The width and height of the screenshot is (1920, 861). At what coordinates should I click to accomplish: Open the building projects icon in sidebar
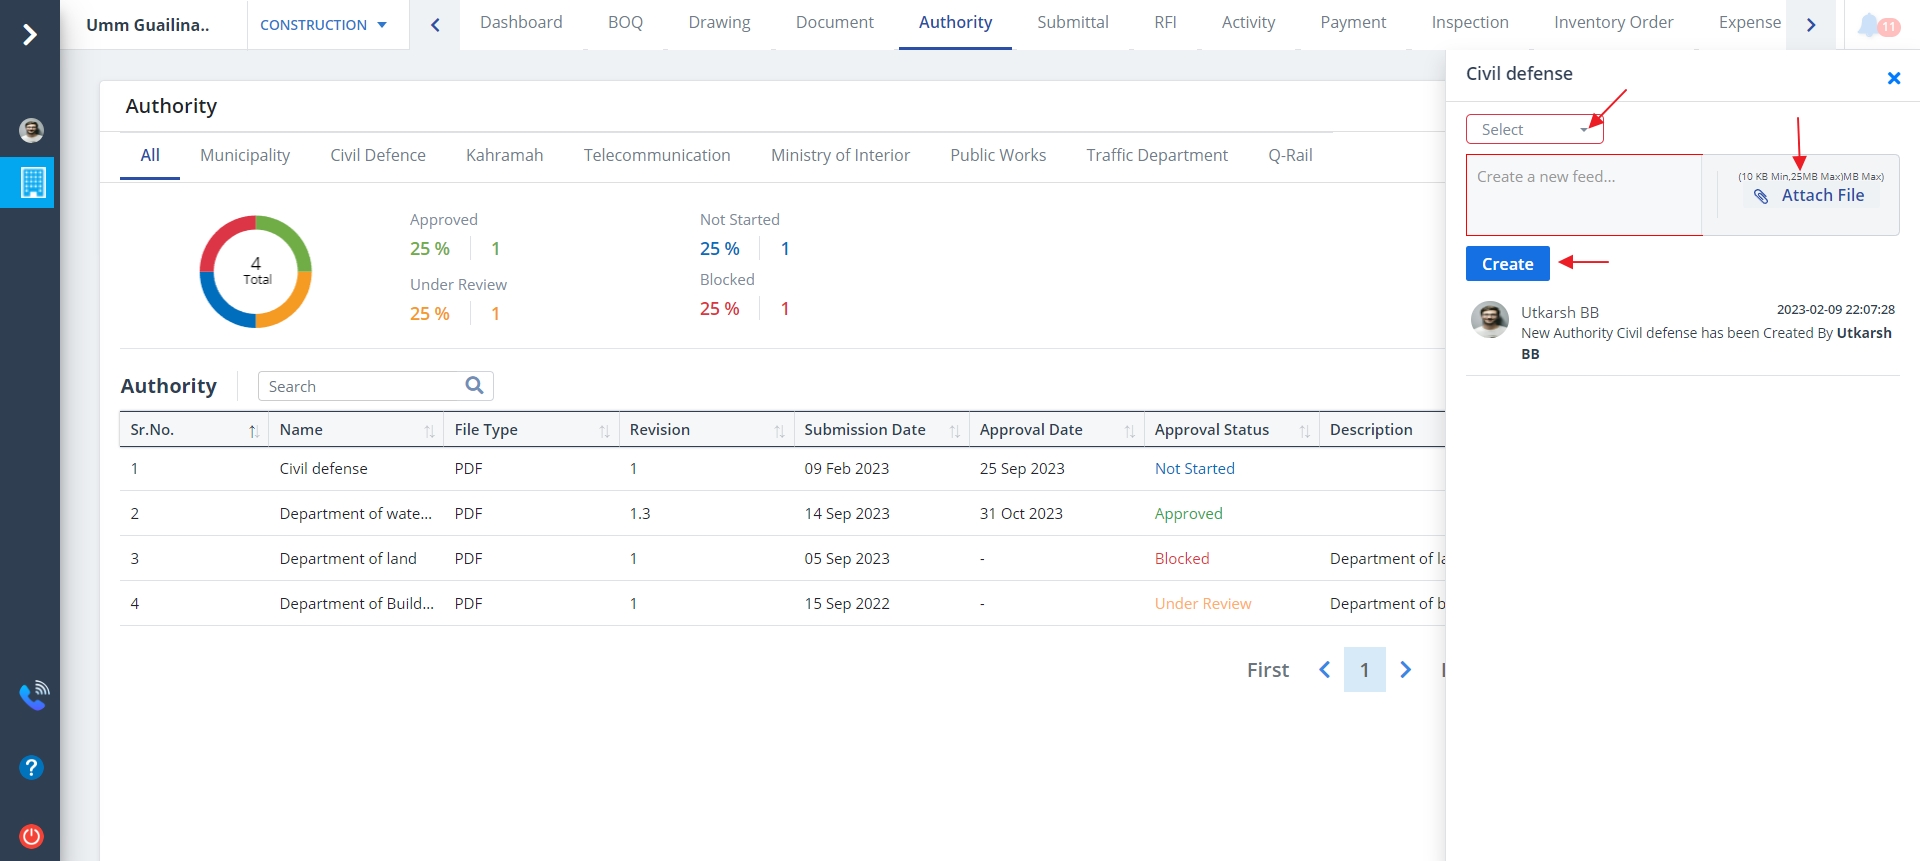[x=32, y=183]
